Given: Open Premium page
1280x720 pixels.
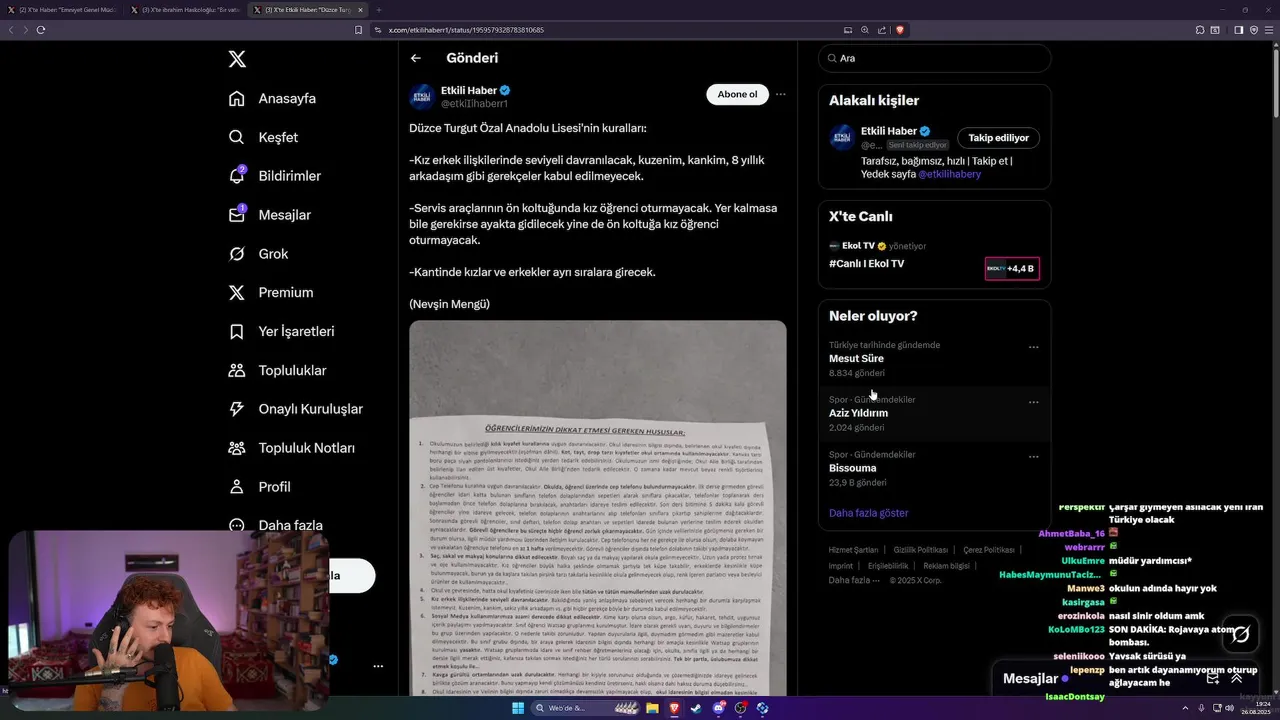Looking at the screenshot, I should pyautogui.click(x=271, y=292).
